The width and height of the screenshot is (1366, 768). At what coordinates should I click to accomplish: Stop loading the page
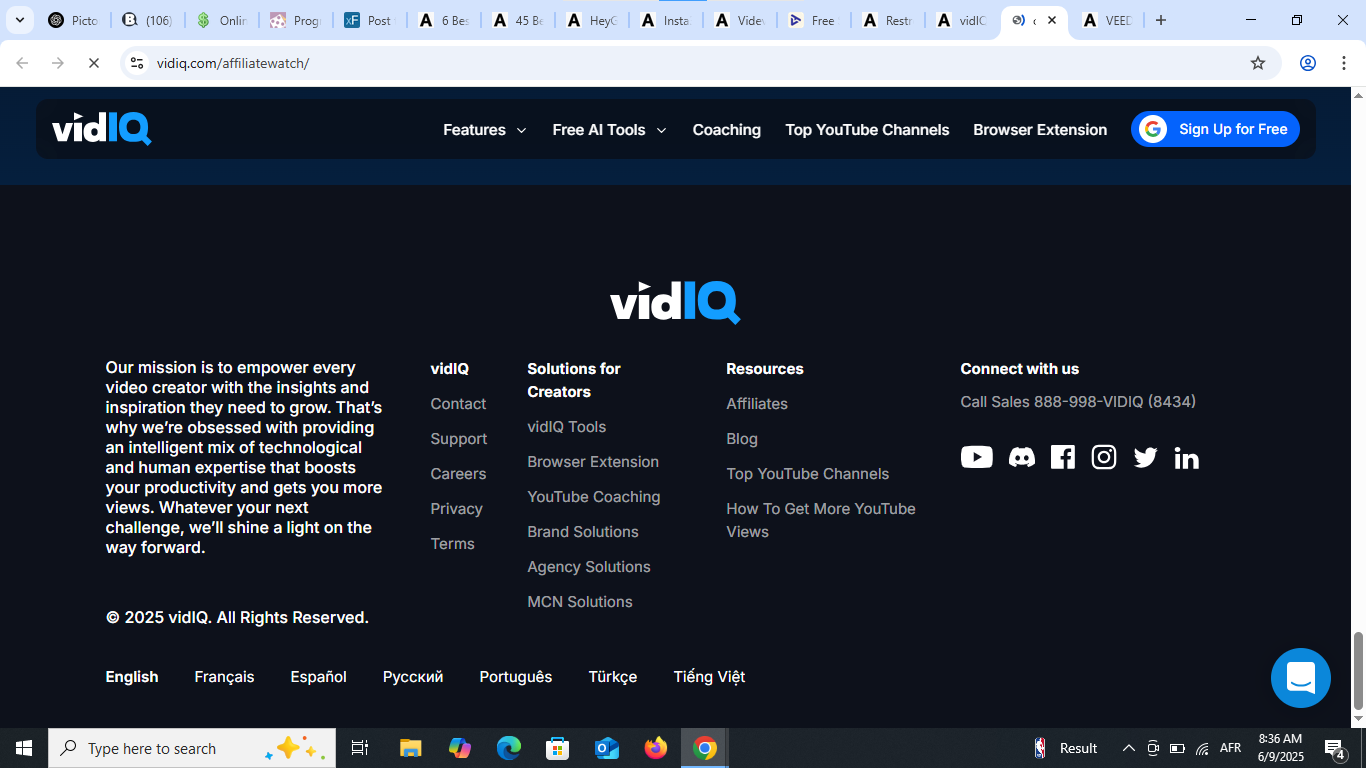click(x=93, y=63)
